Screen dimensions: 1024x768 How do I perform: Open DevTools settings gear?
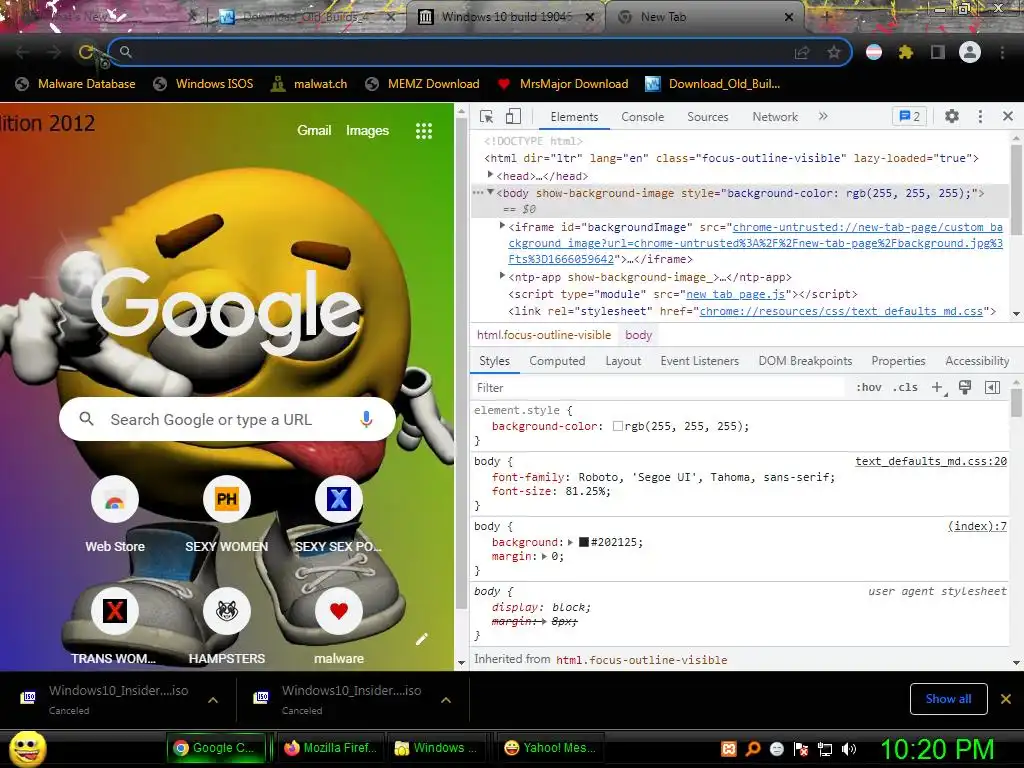[952, 116]
